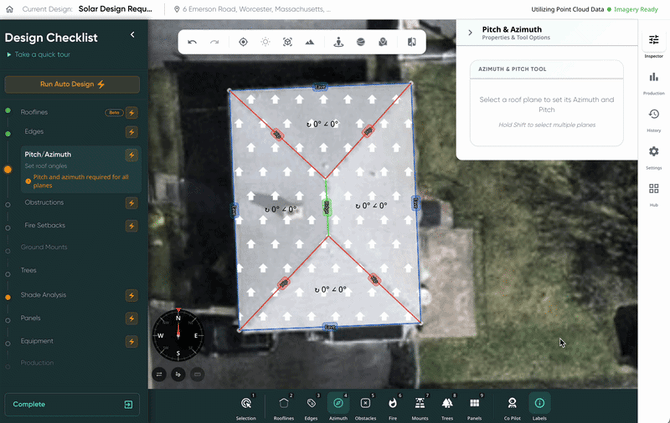Image resolution: width=670 pixels, height=423 pixels.
Task: Open the Trees checklist step
Action: tap(28, 270)
